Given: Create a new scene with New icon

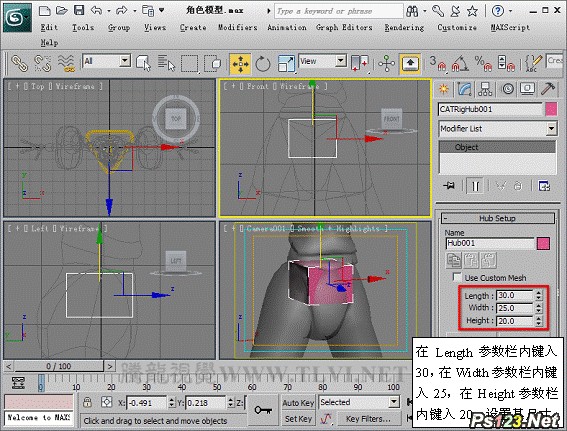Looking at the screenshot, I should pos(44,10).
